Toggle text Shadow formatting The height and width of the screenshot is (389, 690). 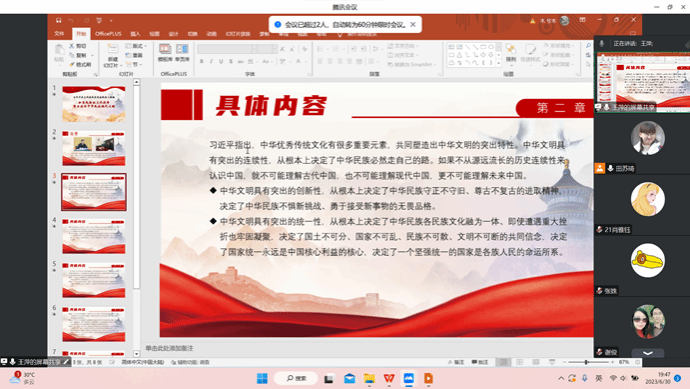point(231,61)
